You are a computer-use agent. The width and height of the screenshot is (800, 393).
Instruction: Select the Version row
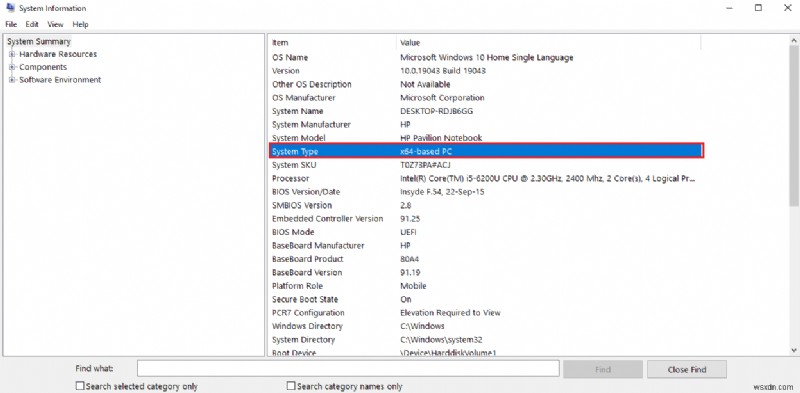pyautogui.click(x=485, y=71)
